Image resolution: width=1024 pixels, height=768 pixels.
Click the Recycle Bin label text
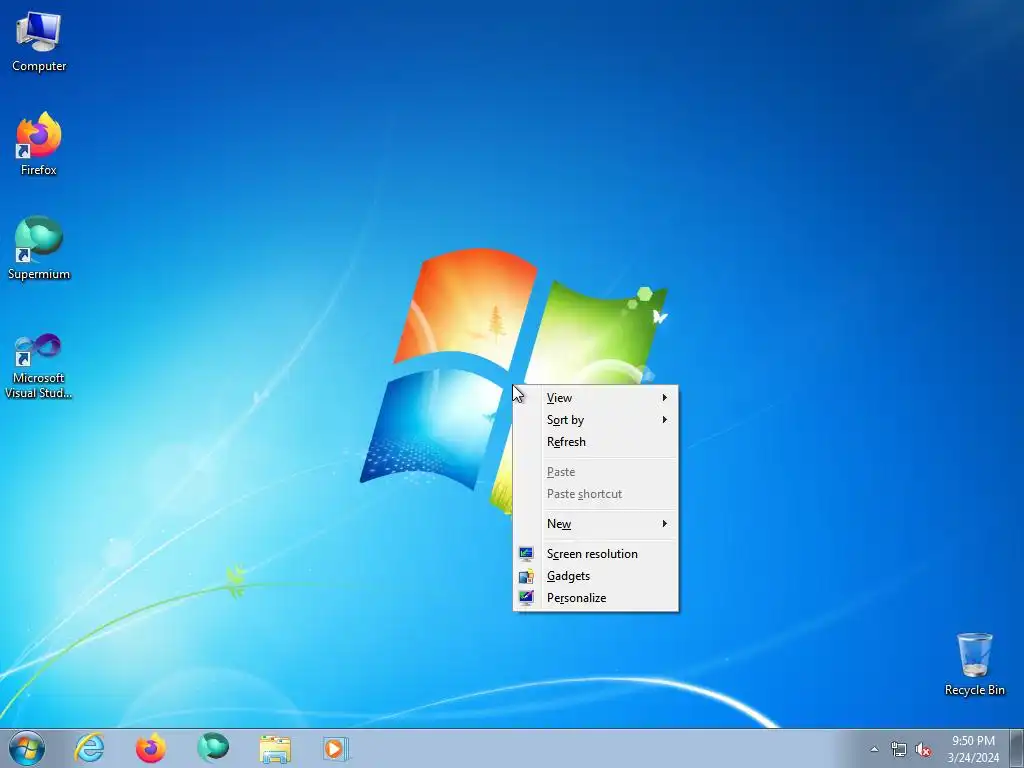click(x=974, y=690)
